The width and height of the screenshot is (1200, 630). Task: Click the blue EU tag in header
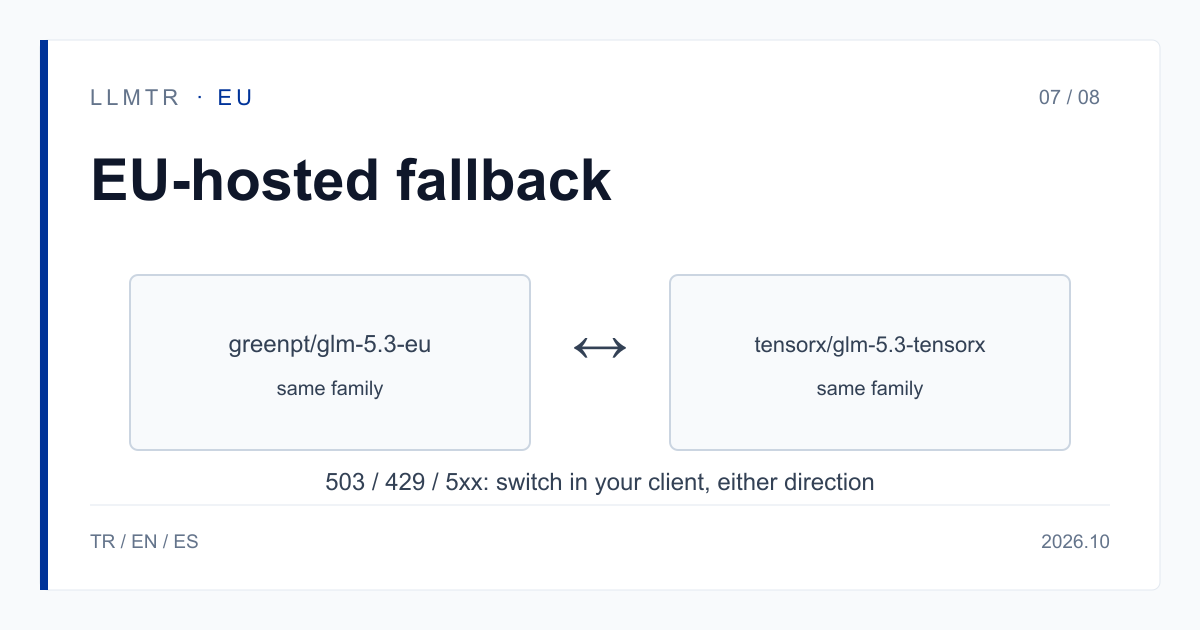(x=236, y=97)
